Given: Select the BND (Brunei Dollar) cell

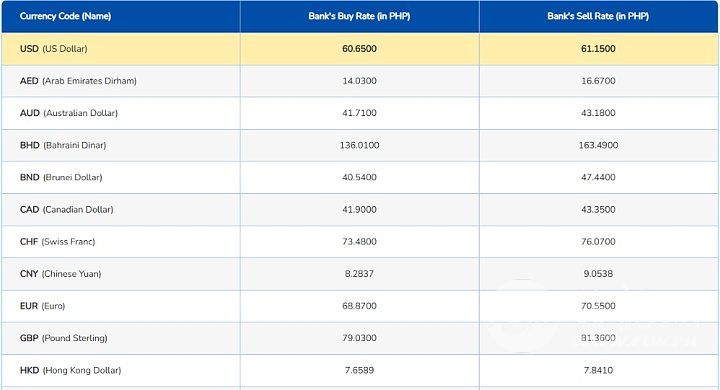Looking at the screenshot, I should click(121, 177).
